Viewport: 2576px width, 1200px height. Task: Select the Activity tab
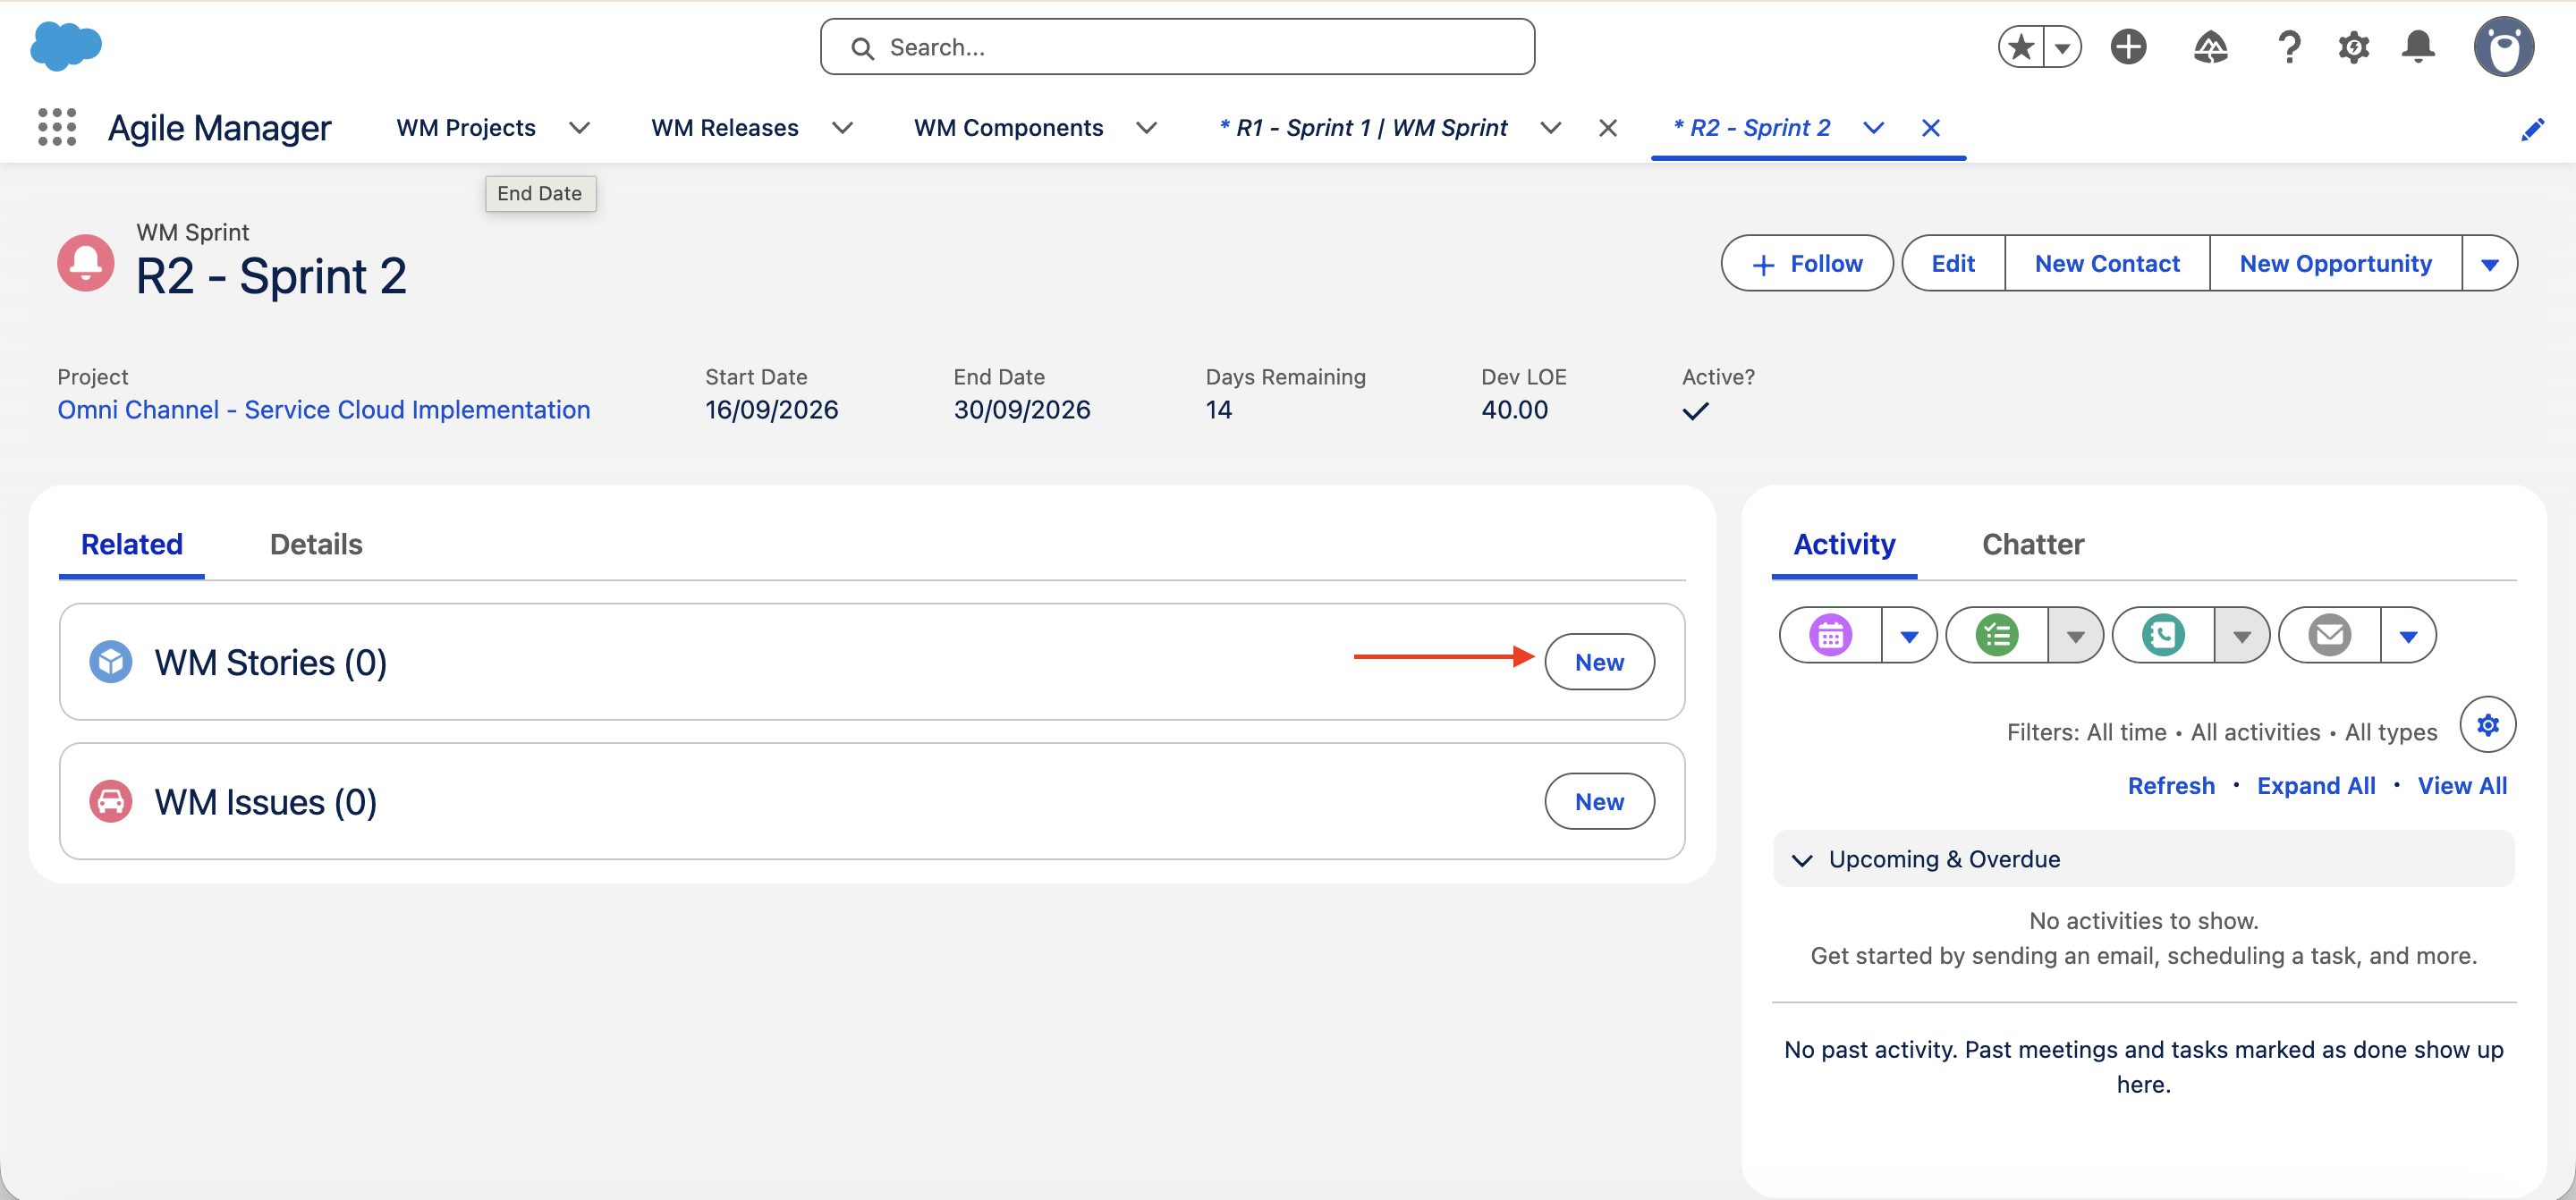pos(1844,544)
